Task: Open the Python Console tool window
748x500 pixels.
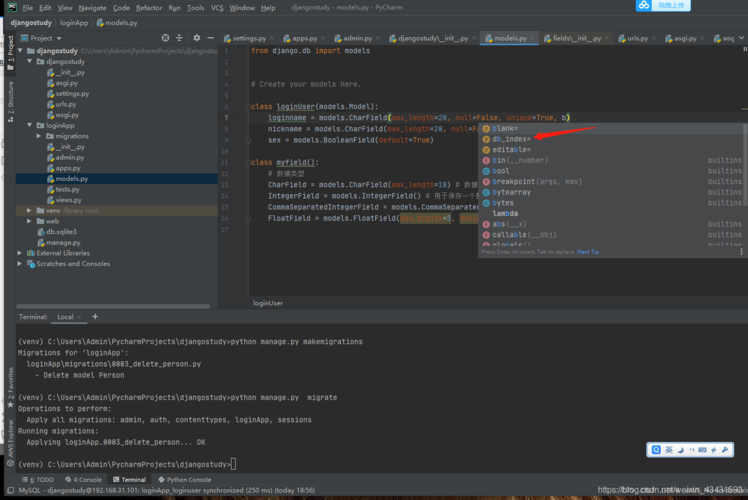Action: click(185, 479)
